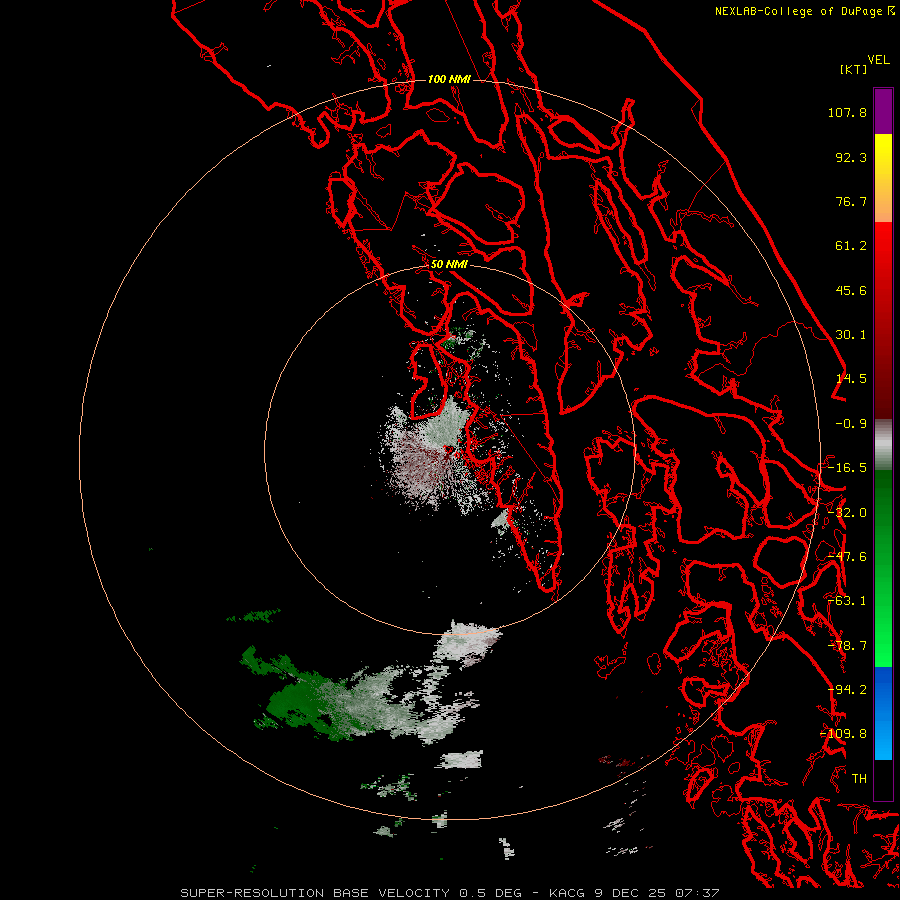Screen dimensions: 900x900
Task: Pick the purple segment of velocity color bar
Action: coord(883,111)
